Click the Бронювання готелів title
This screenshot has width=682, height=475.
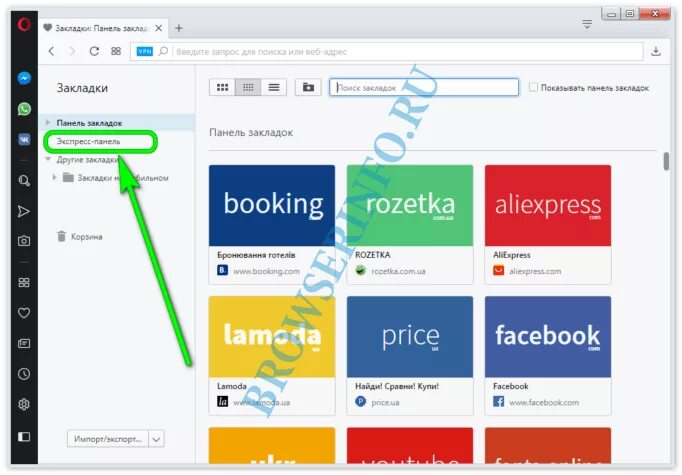(256, 255)
